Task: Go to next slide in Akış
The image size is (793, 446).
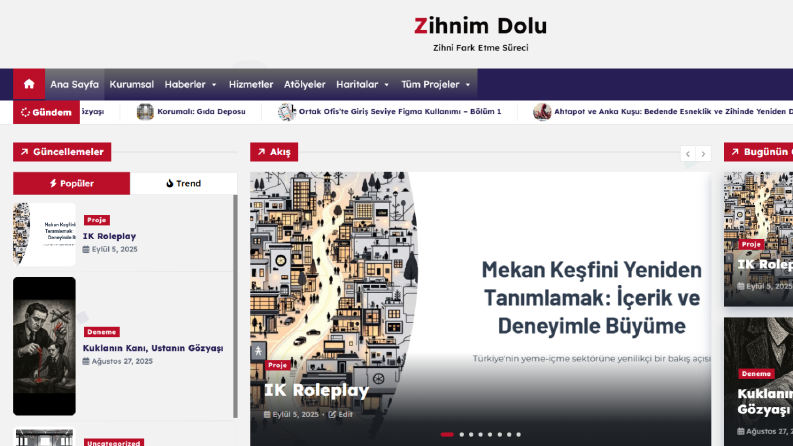Action: 703,154
